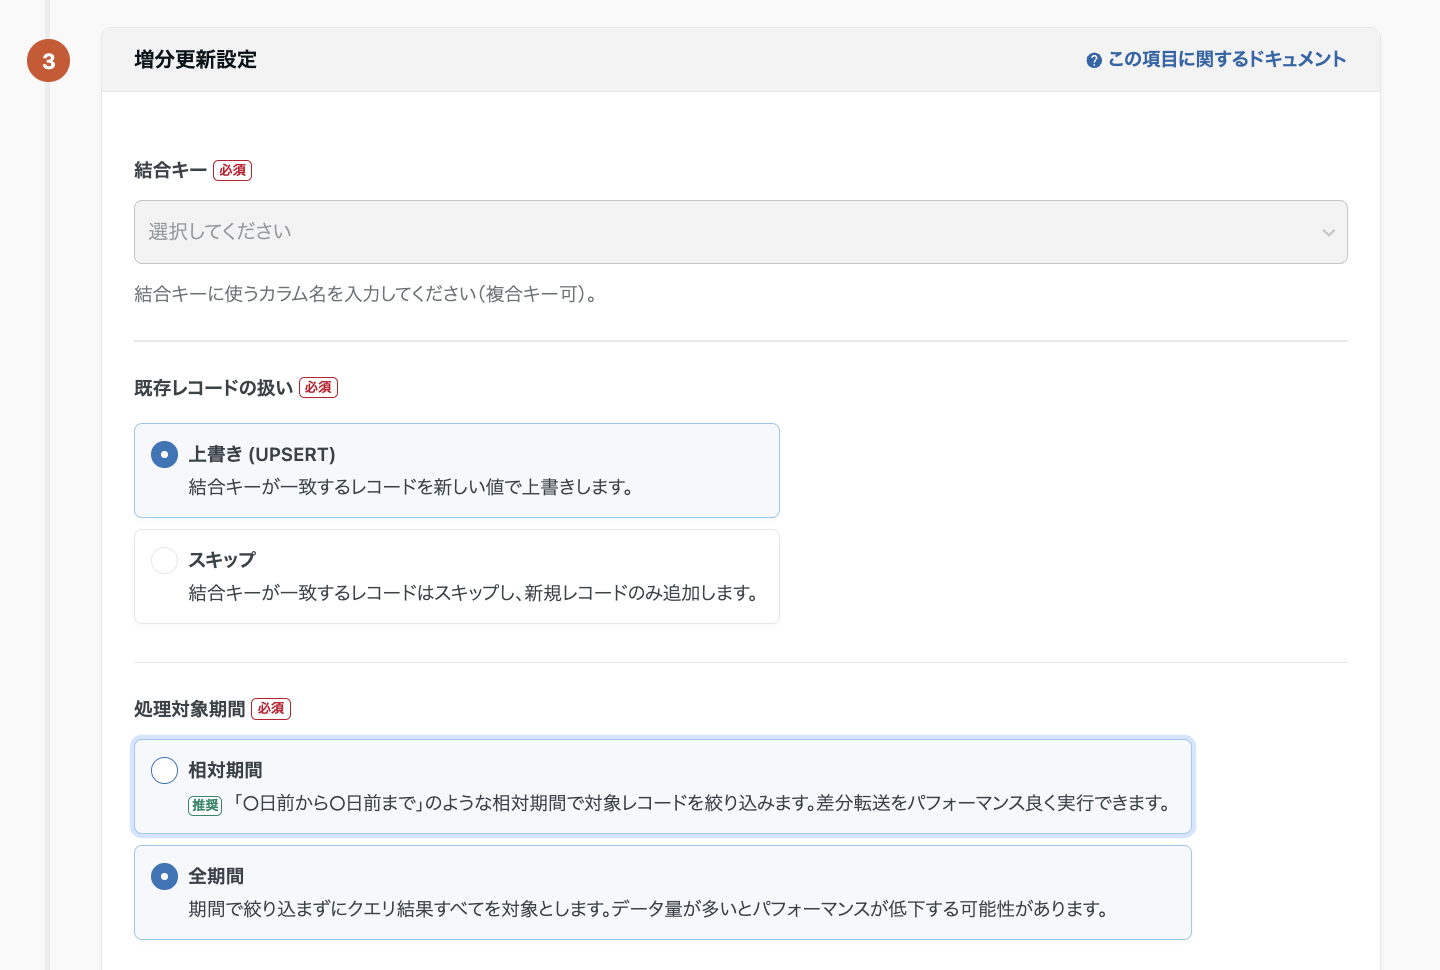Open the この項目に関するドキュメント link

1216,60
